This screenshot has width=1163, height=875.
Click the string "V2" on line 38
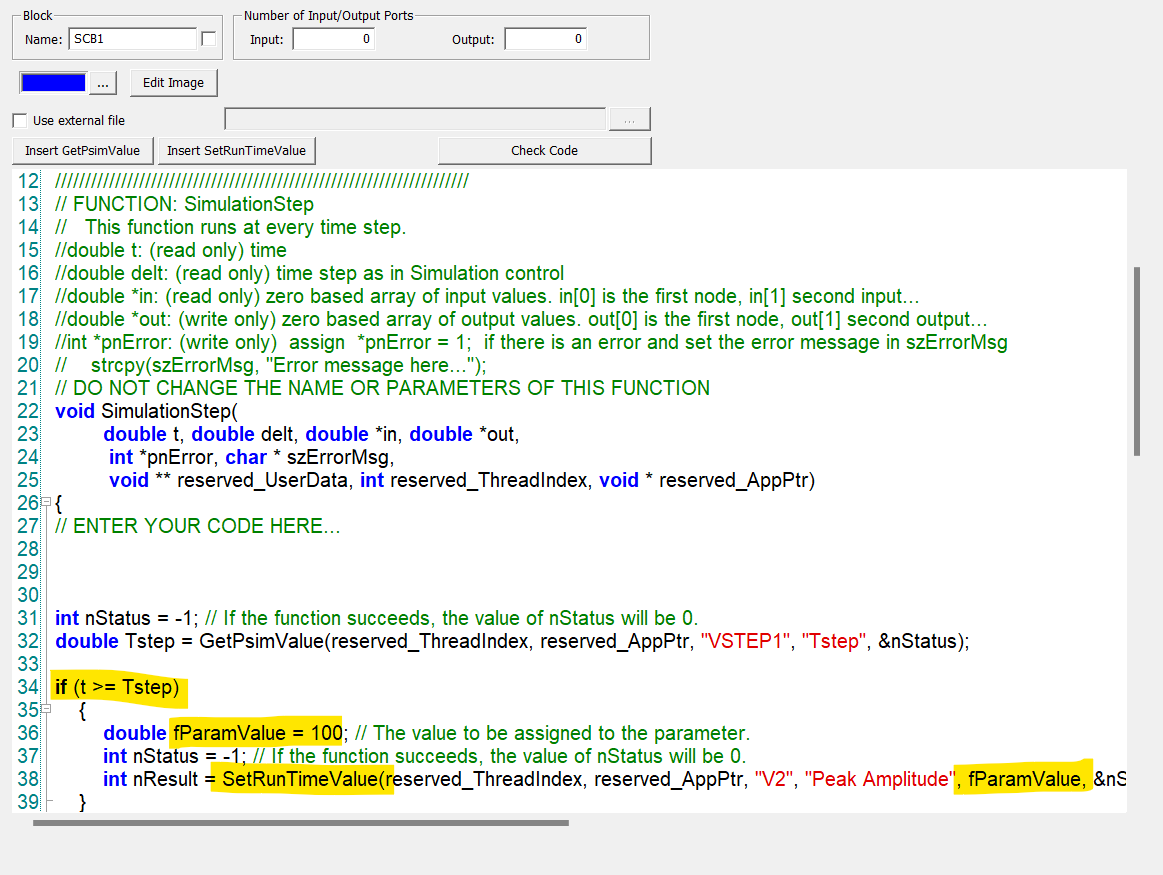point(774,779)
